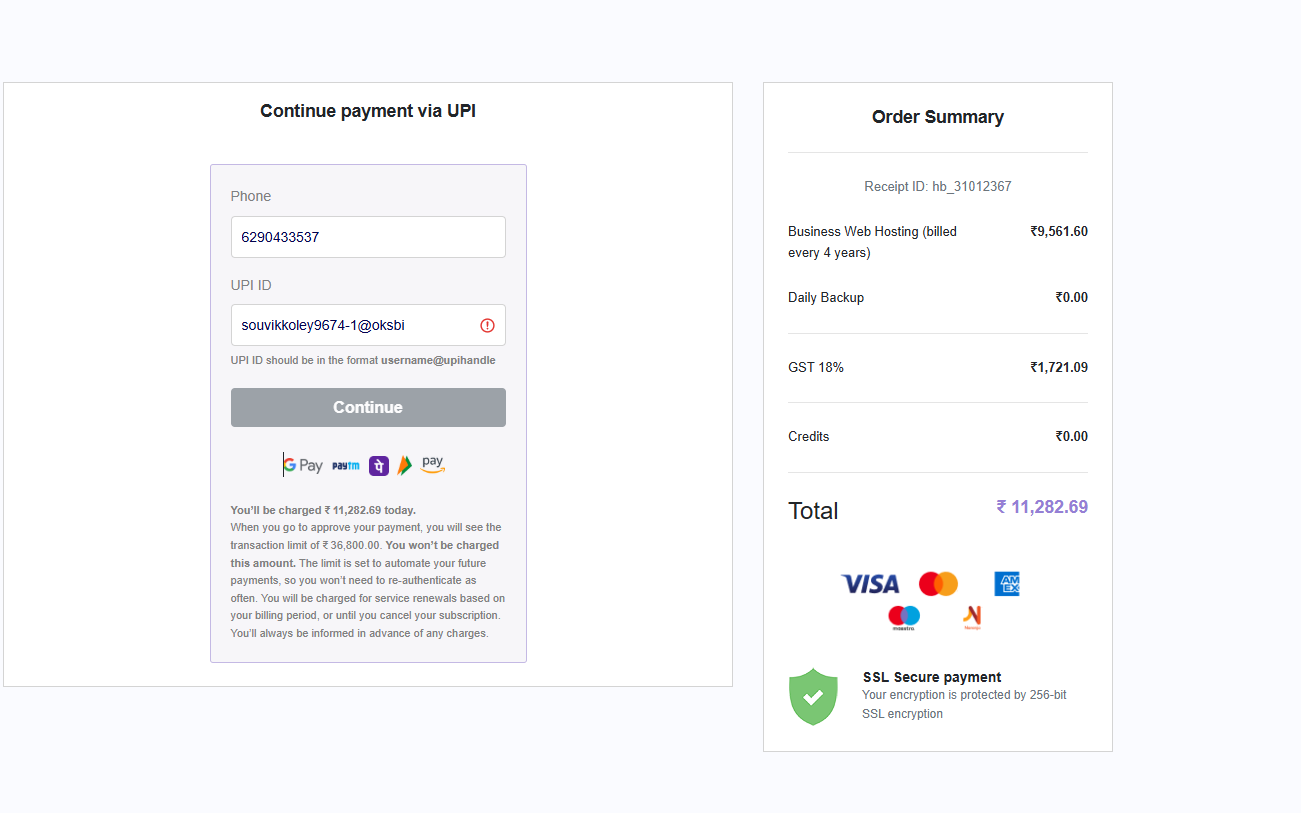Click the Visa card logo
1301x813 pixels.
(x=870, y=584)
